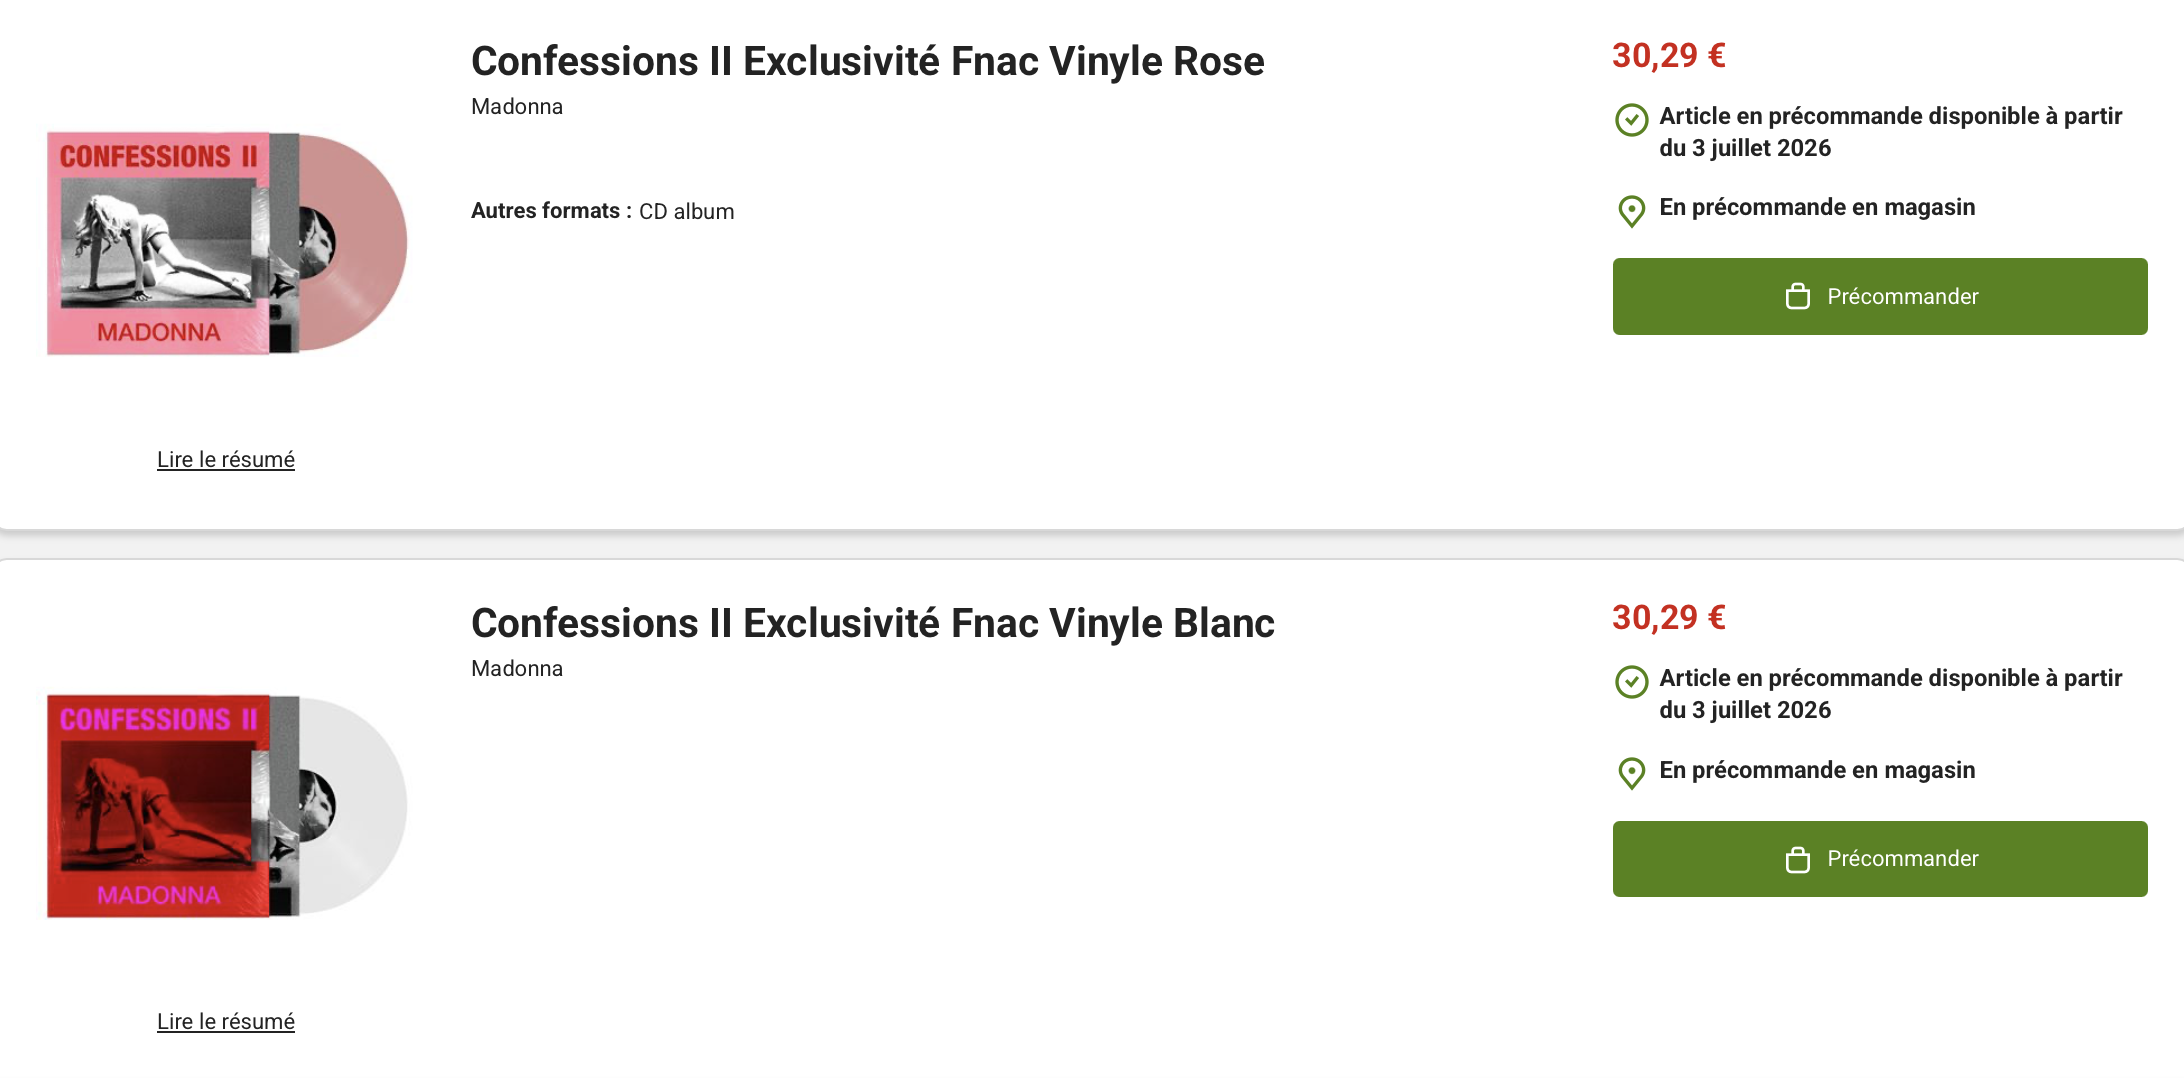2184x1078 pixels.
Task: Click Madonna artist under Vinyle Rose
Action: click(x=517, y=107)
